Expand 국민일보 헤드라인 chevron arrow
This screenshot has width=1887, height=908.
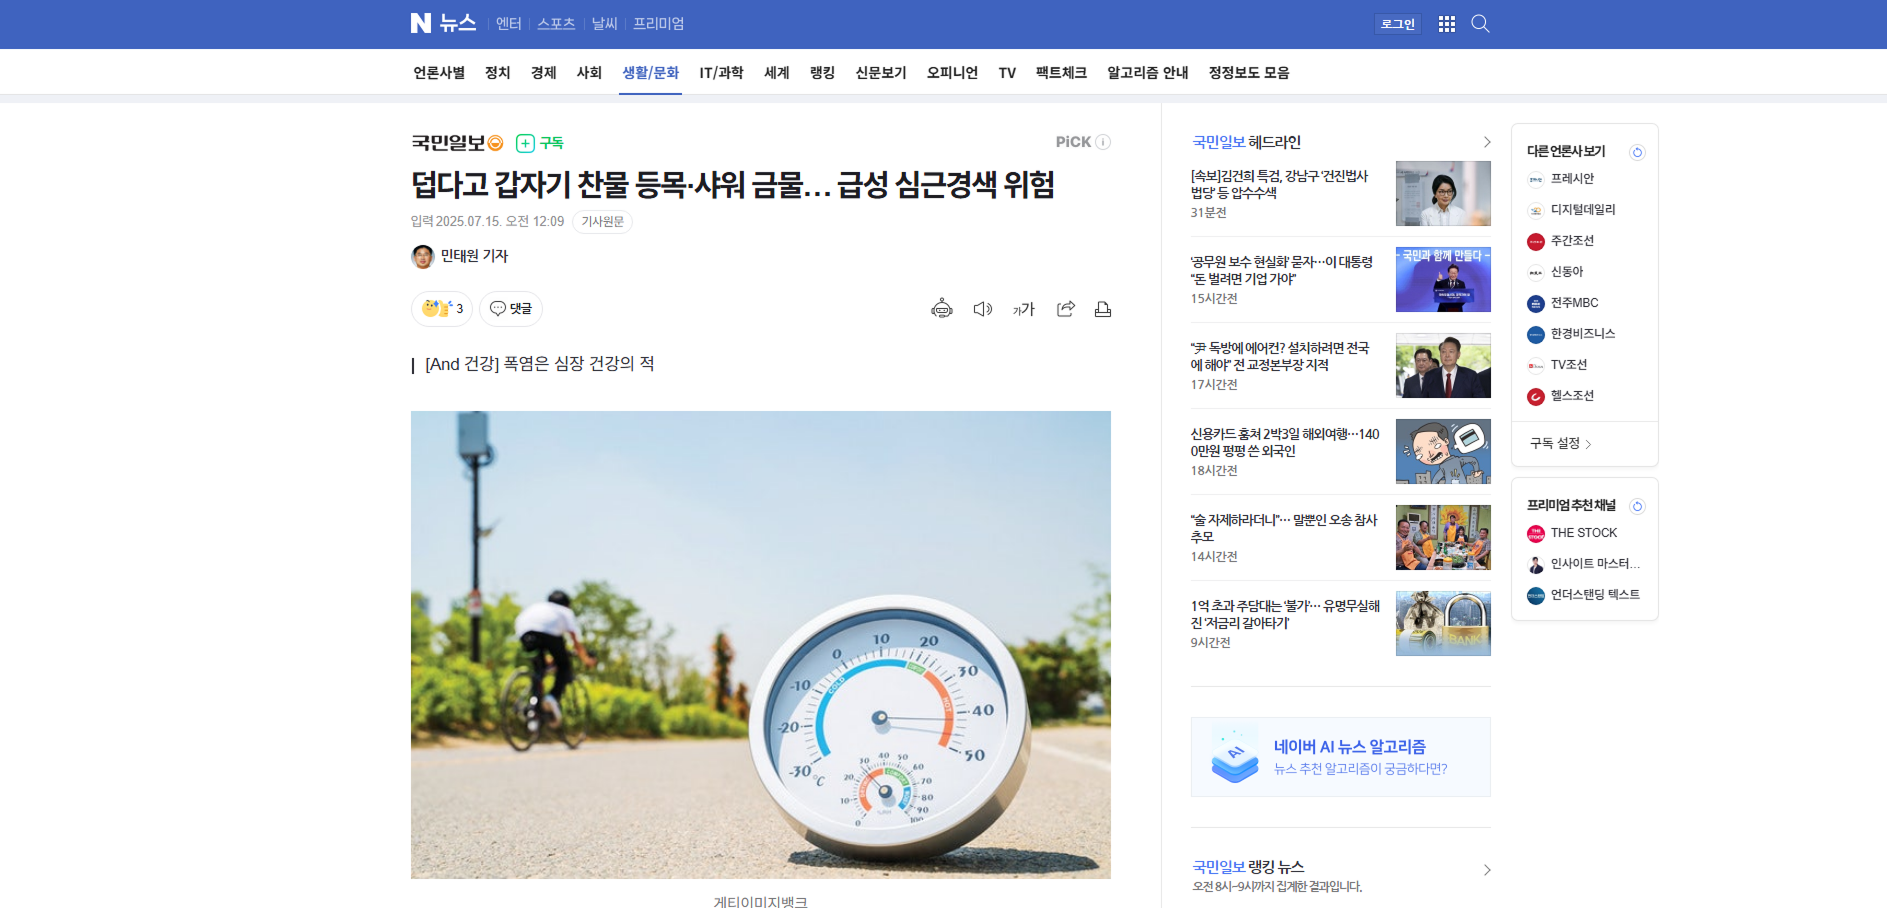click(x=1487, y=142)
